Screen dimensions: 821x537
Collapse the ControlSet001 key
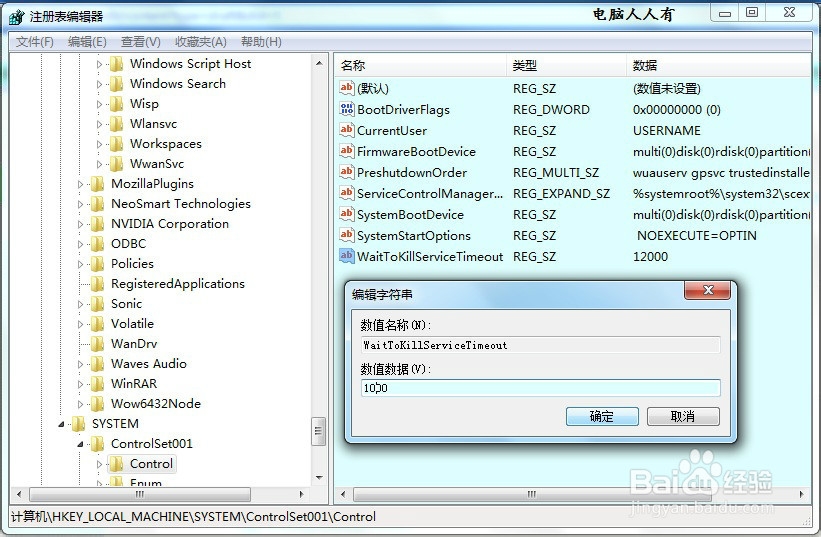click(80, 444)
